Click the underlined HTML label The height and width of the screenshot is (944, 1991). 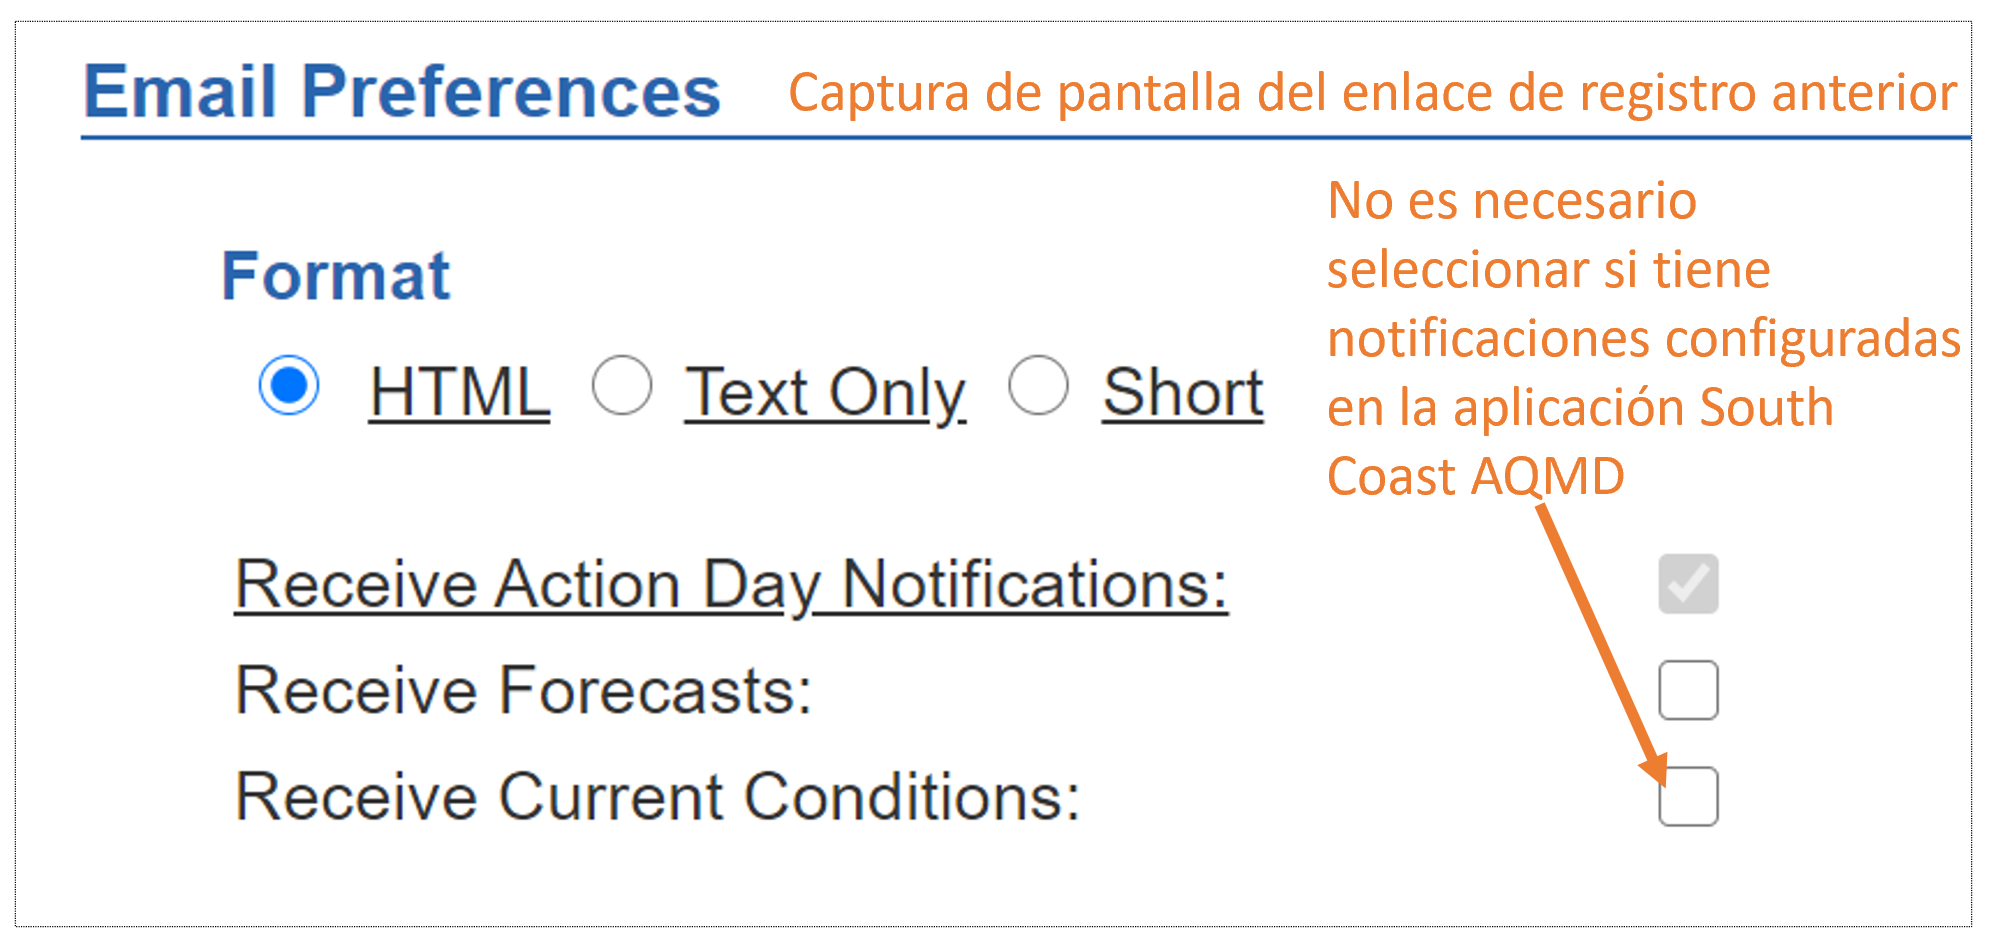(459, 392)
